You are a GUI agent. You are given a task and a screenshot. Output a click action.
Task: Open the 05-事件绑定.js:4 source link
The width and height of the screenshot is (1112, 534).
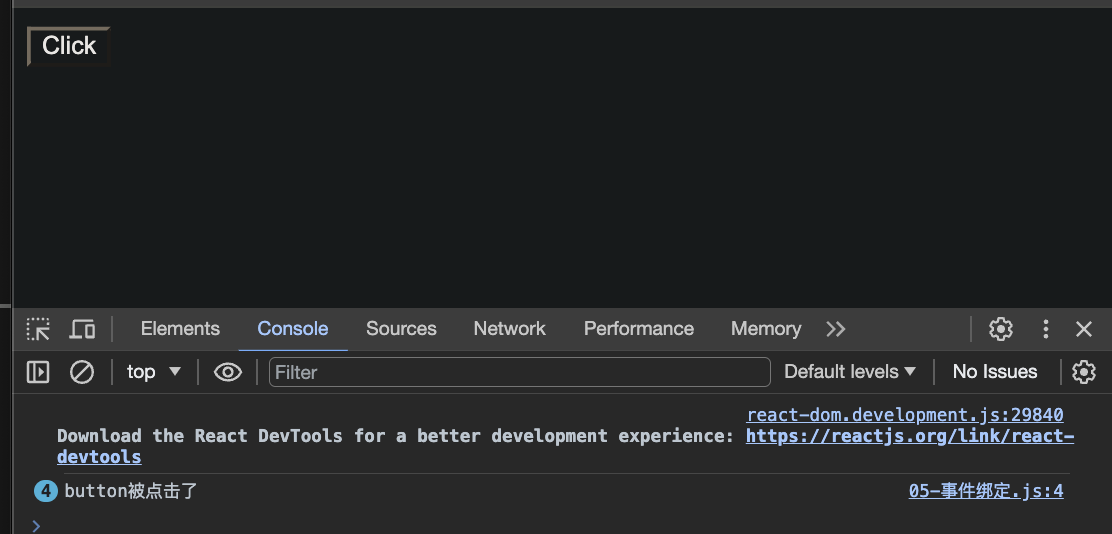tap(985, 491)
